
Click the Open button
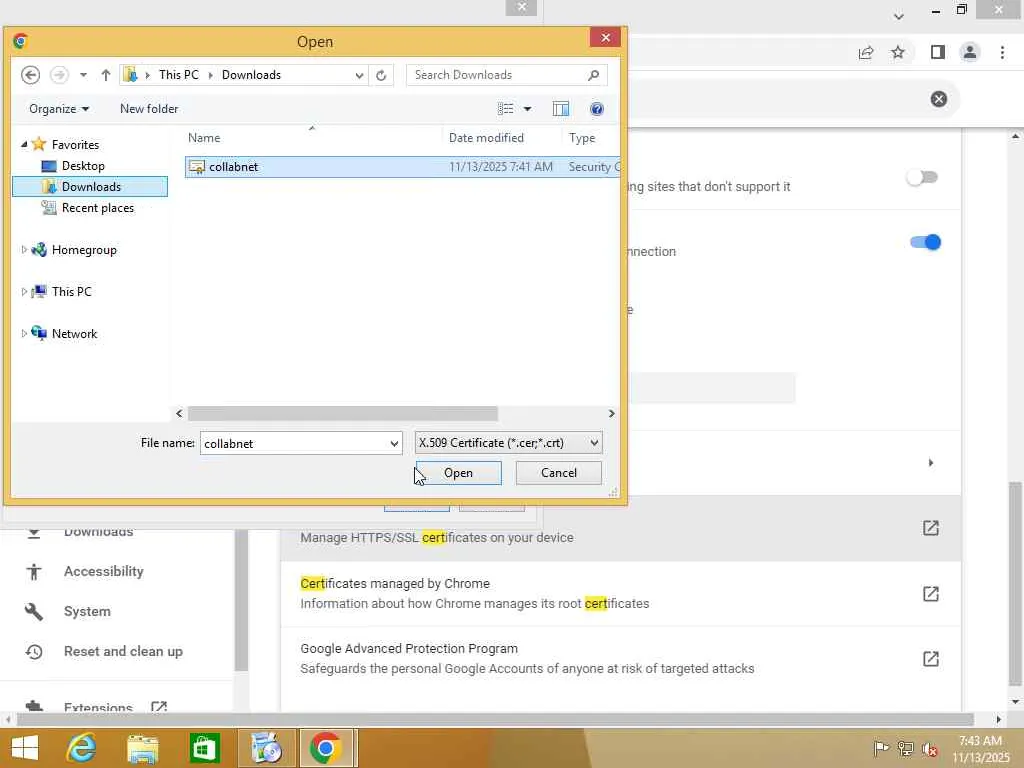tap(458, 473)
